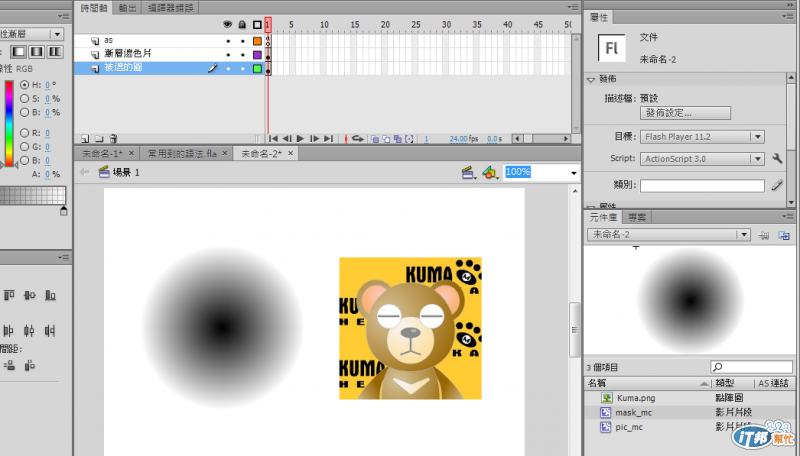Click the 類別 class input field
800x456 pixels.
(x=702, y=185)
